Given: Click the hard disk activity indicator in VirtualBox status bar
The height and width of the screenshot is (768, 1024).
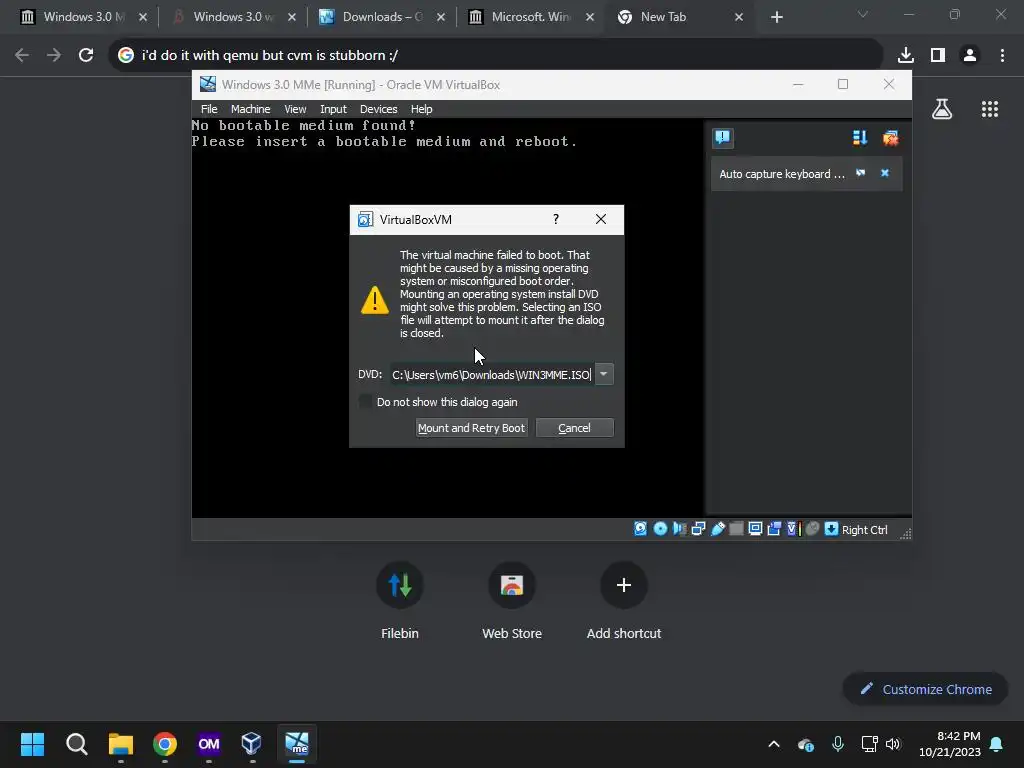Looking at the screenshot, I should [641, 529].
